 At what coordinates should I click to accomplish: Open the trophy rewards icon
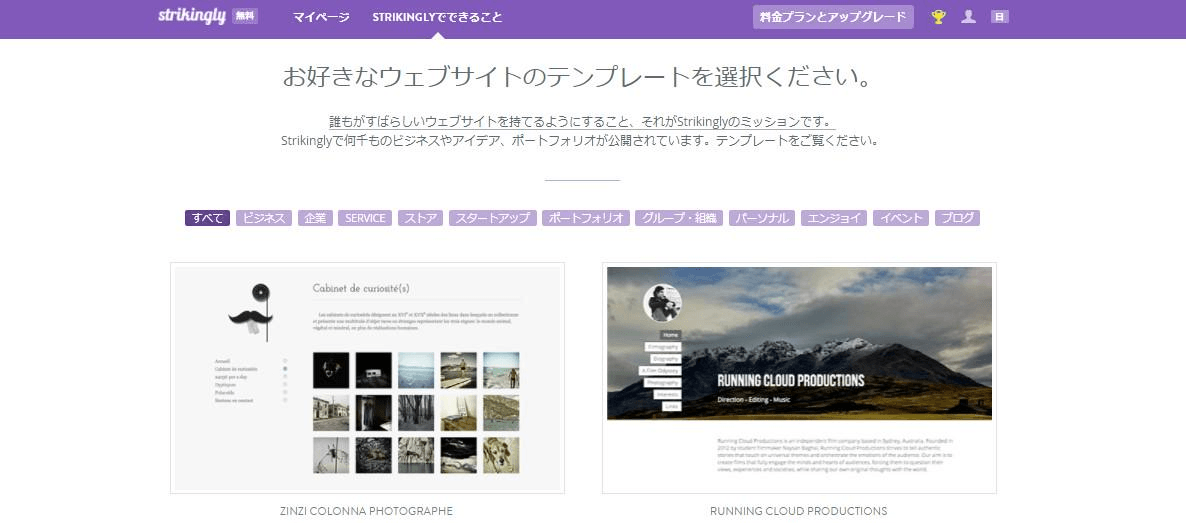coord(939,17)
